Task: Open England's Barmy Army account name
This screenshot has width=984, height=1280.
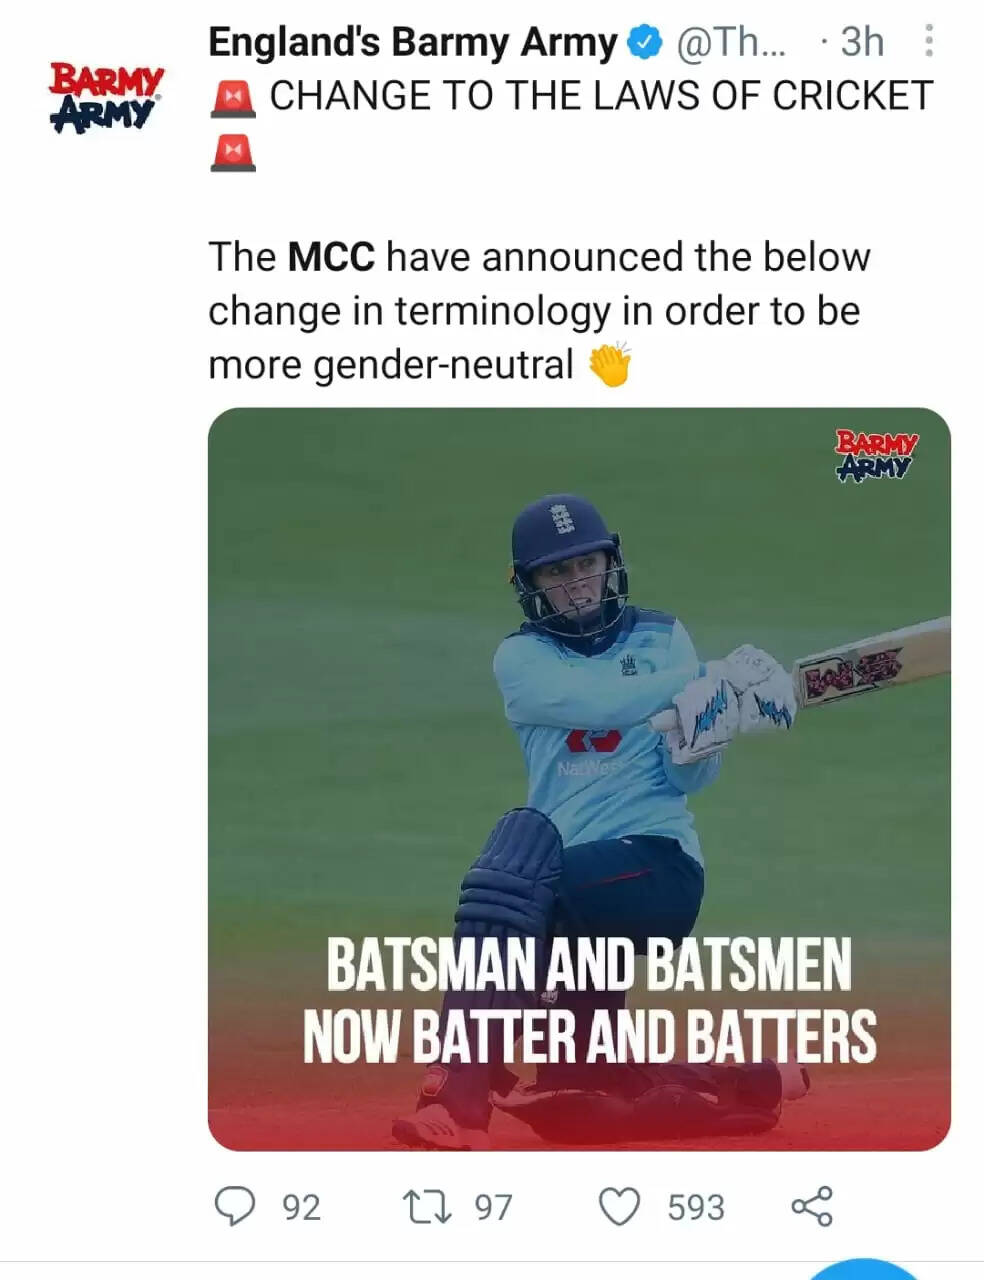Action: 413,42
